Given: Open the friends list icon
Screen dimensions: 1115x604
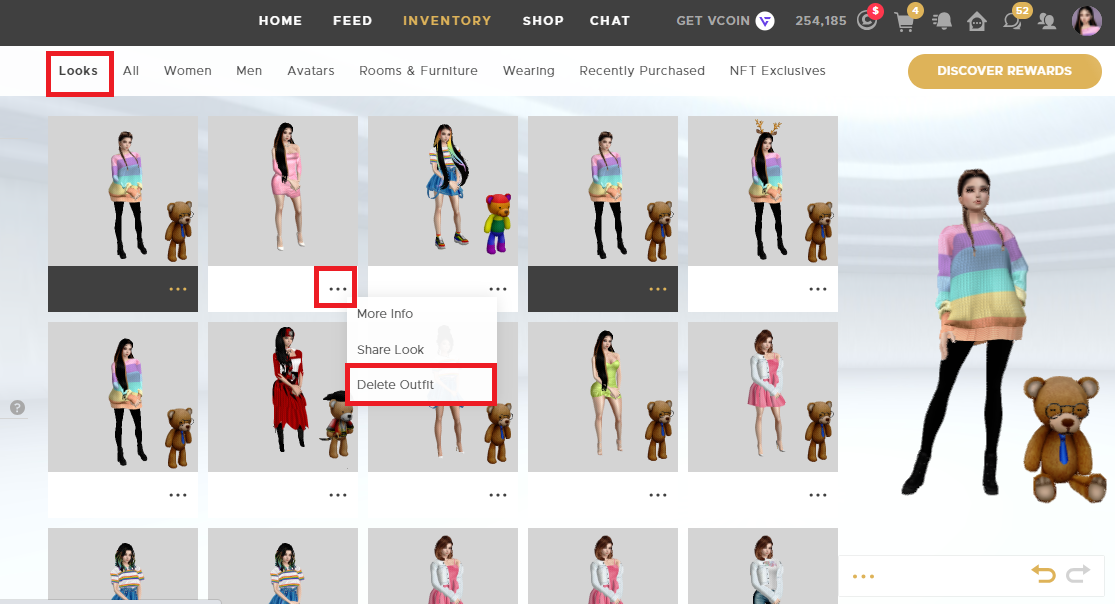Looking at the screenshot, I should tap(1046, 21).
